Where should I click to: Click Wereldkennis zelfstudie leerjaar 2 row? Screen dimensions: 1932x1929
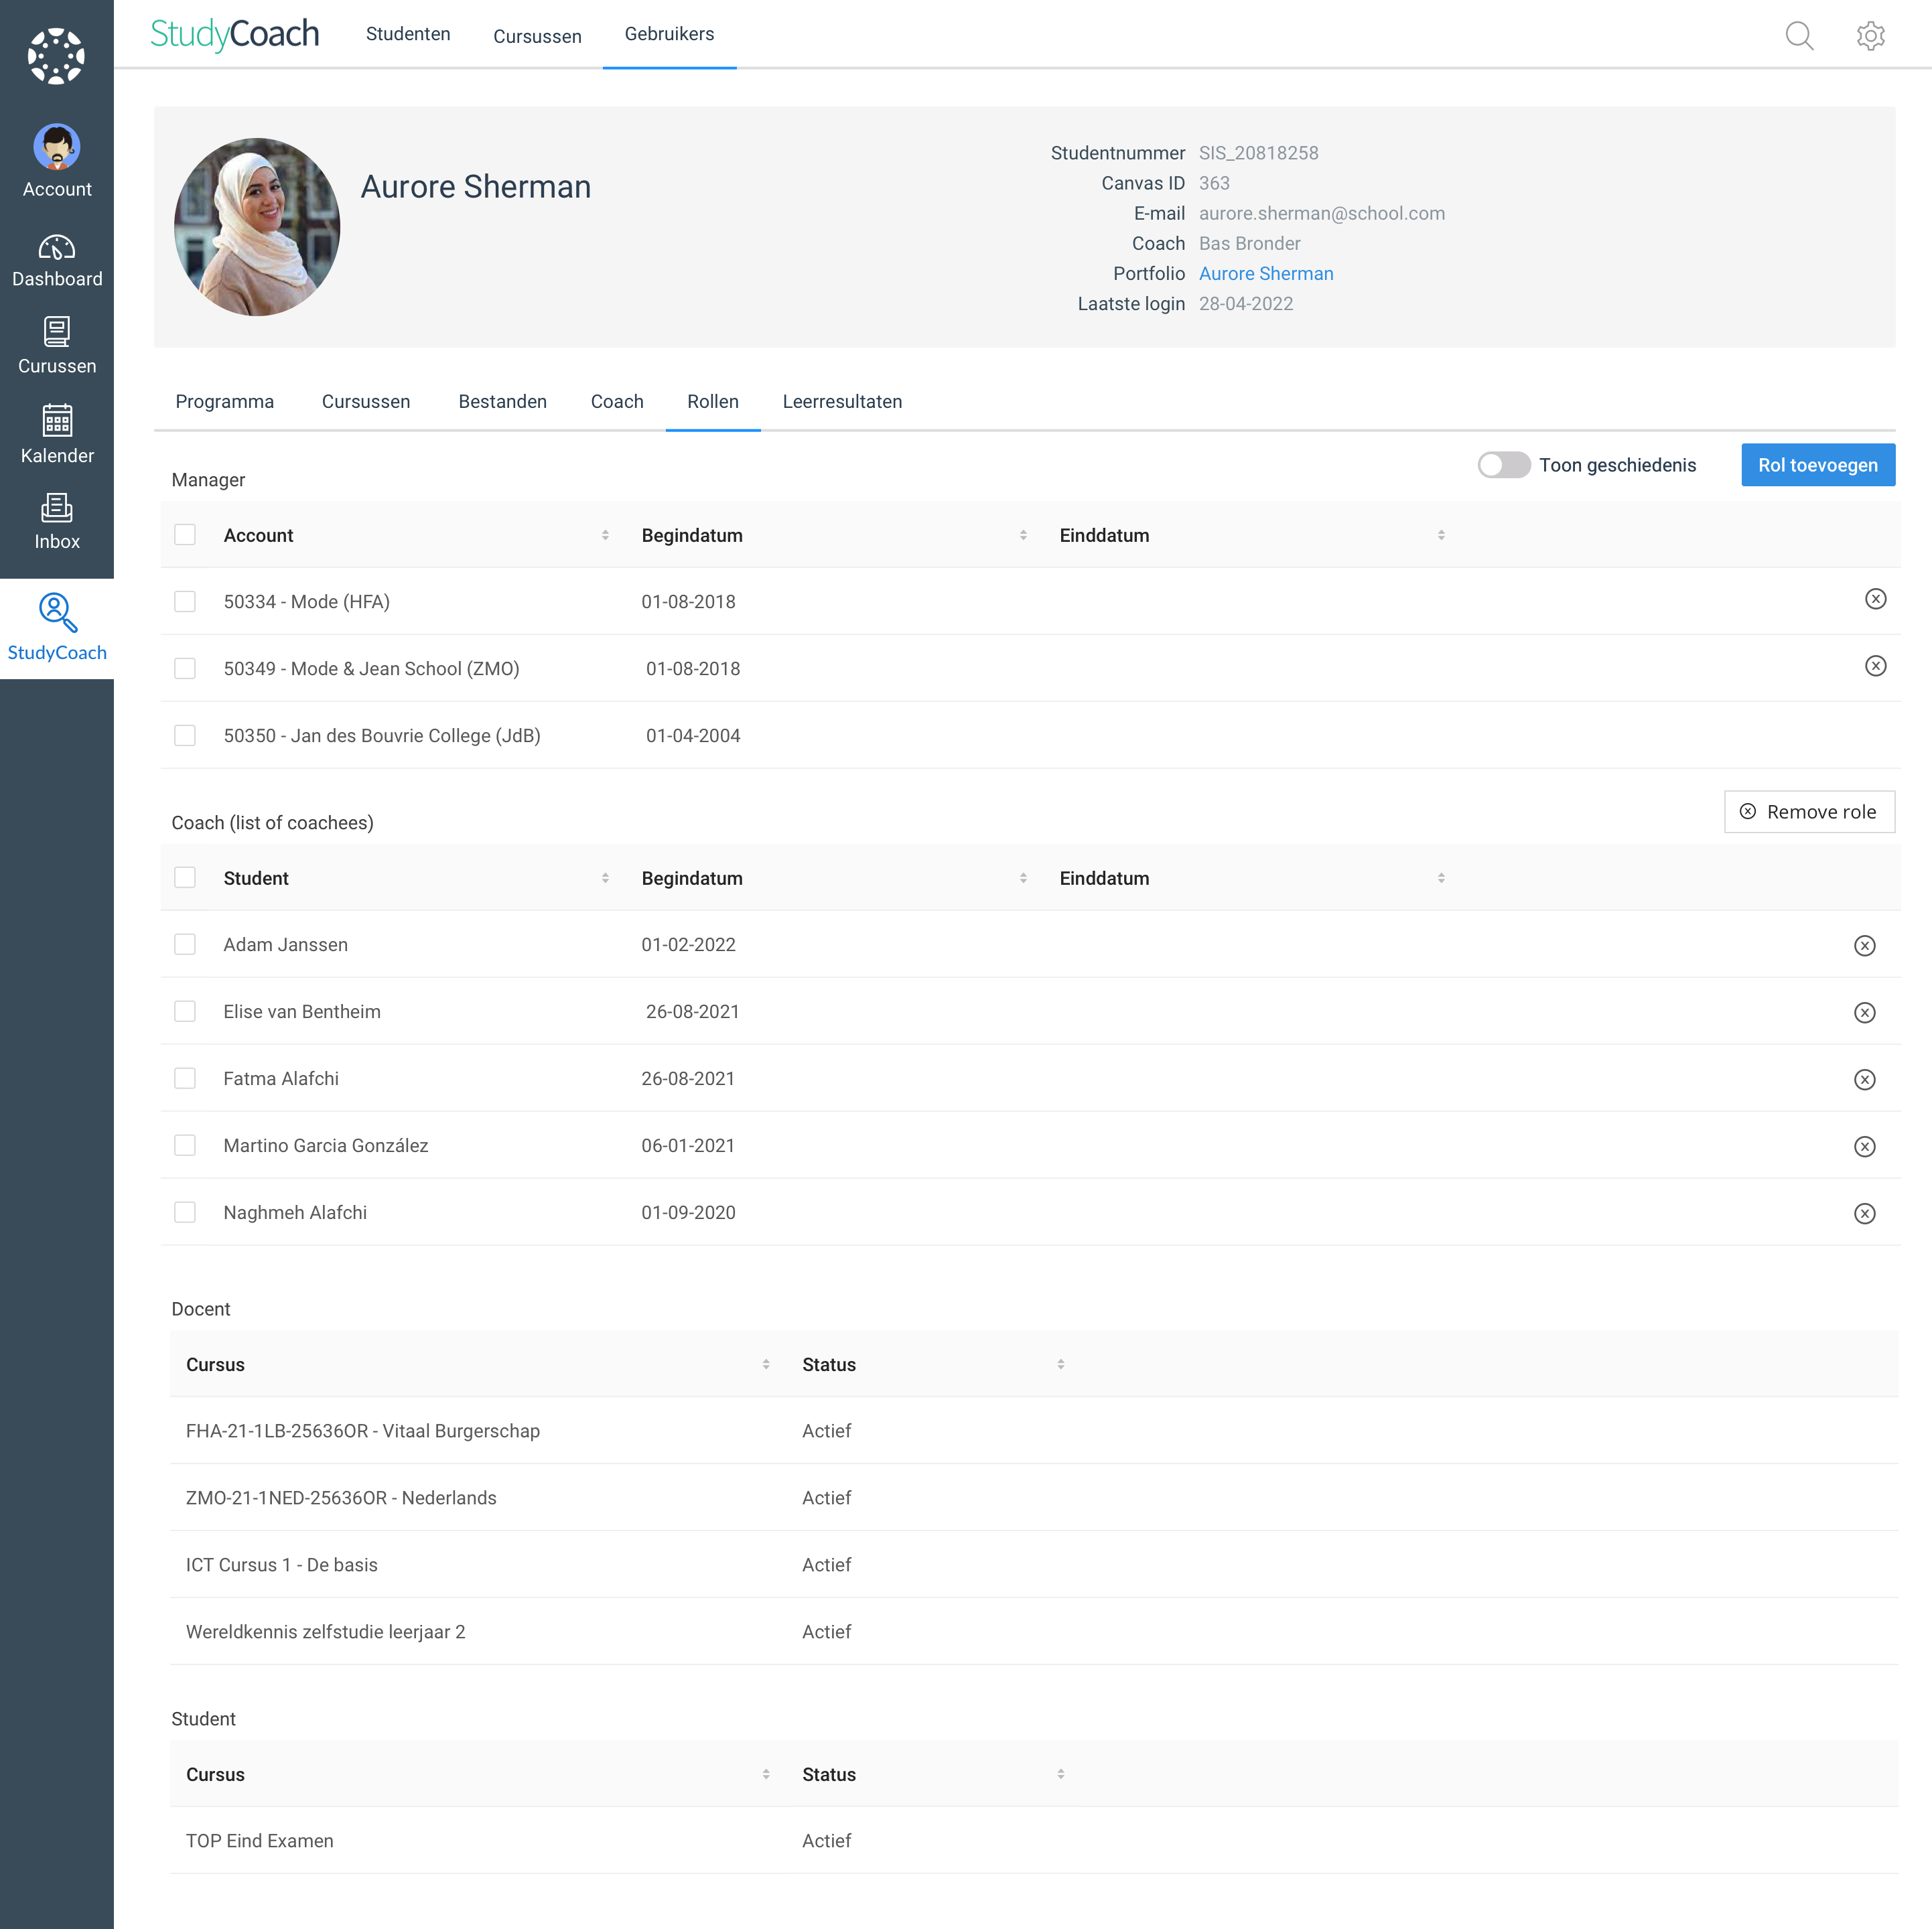[1034, 1632]
